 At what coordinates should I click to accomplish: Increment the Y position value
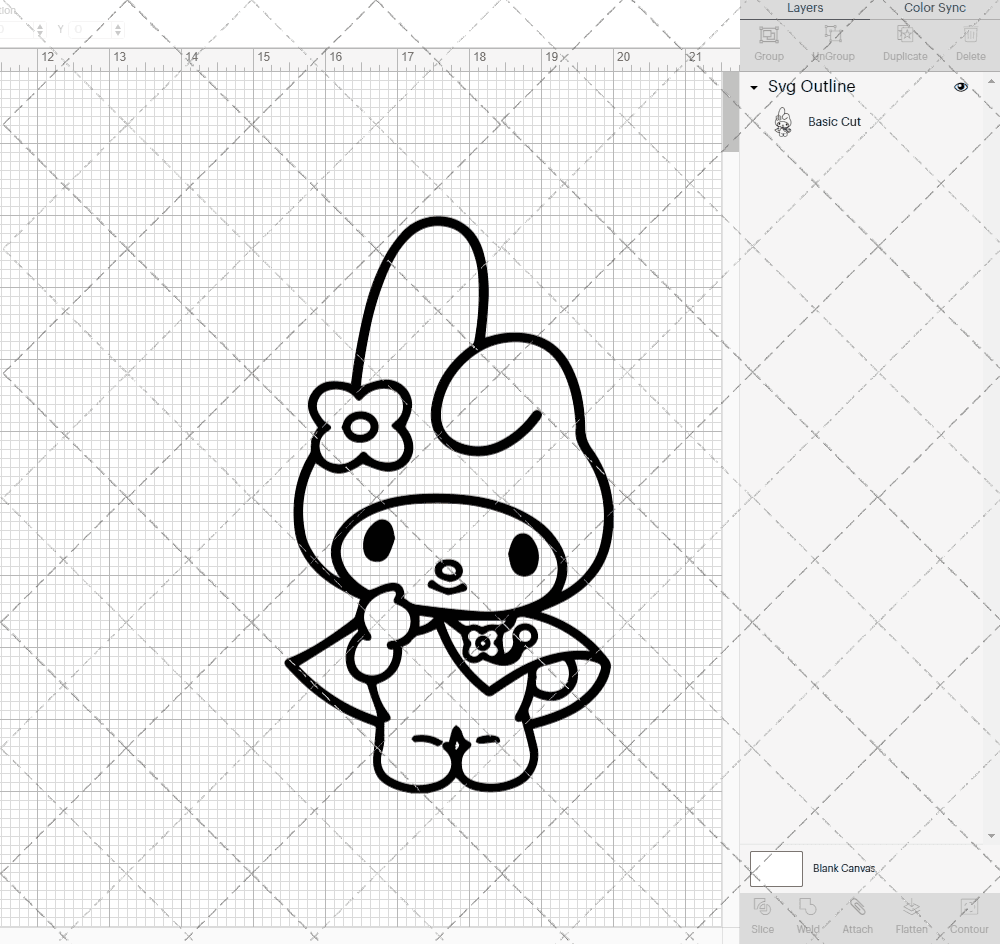[118, 24]
